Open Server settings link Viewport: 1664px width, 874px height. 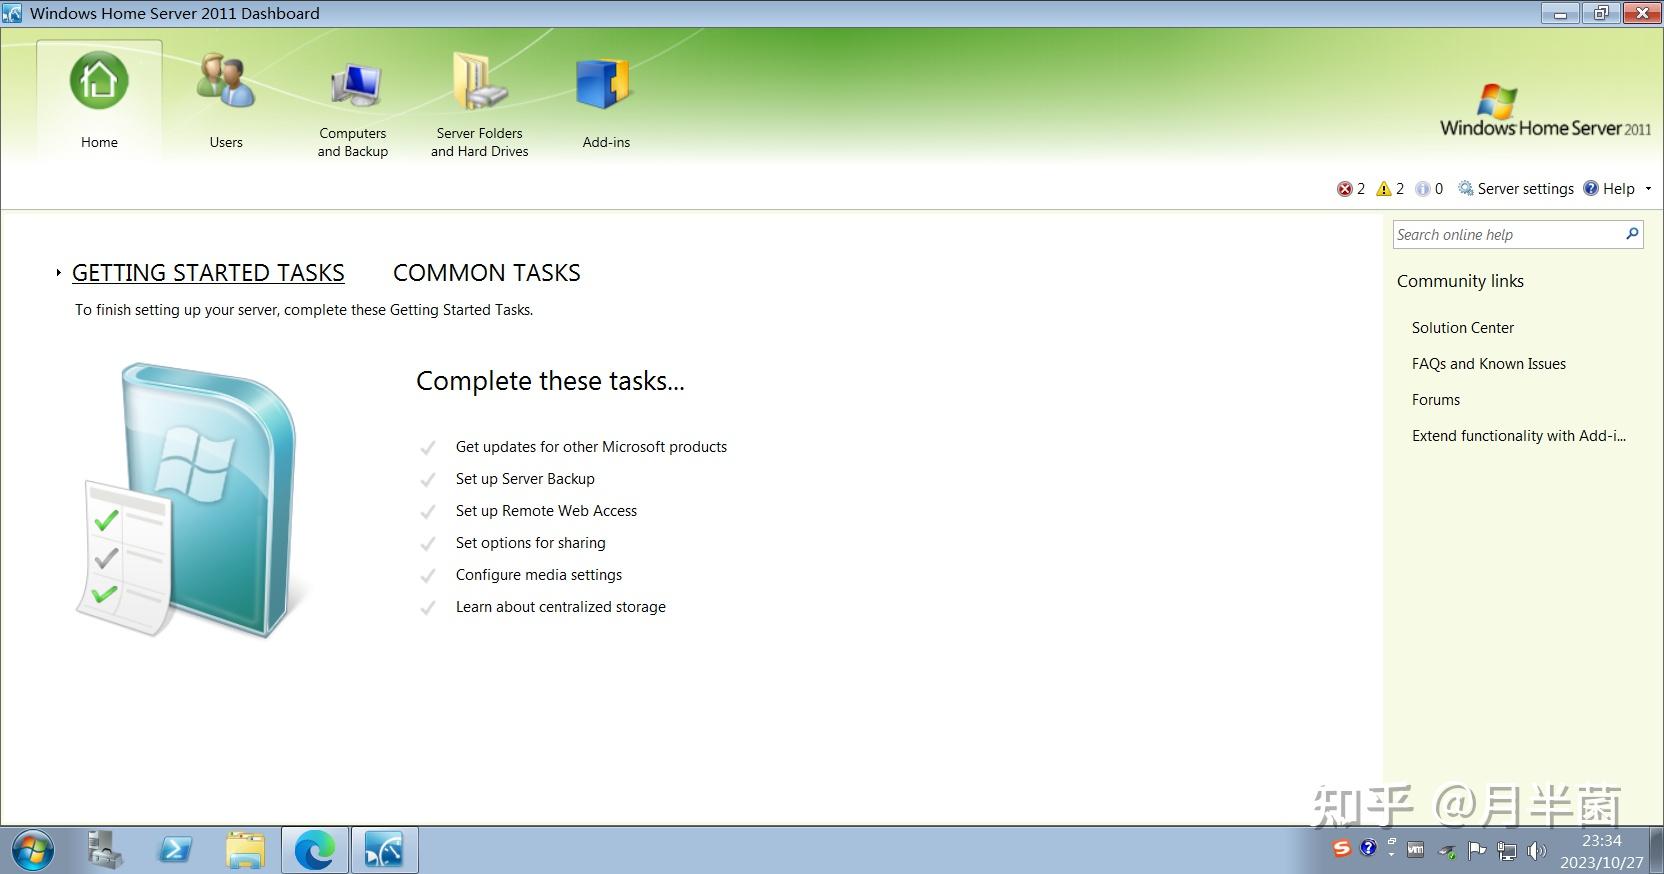pos(1525,189)
